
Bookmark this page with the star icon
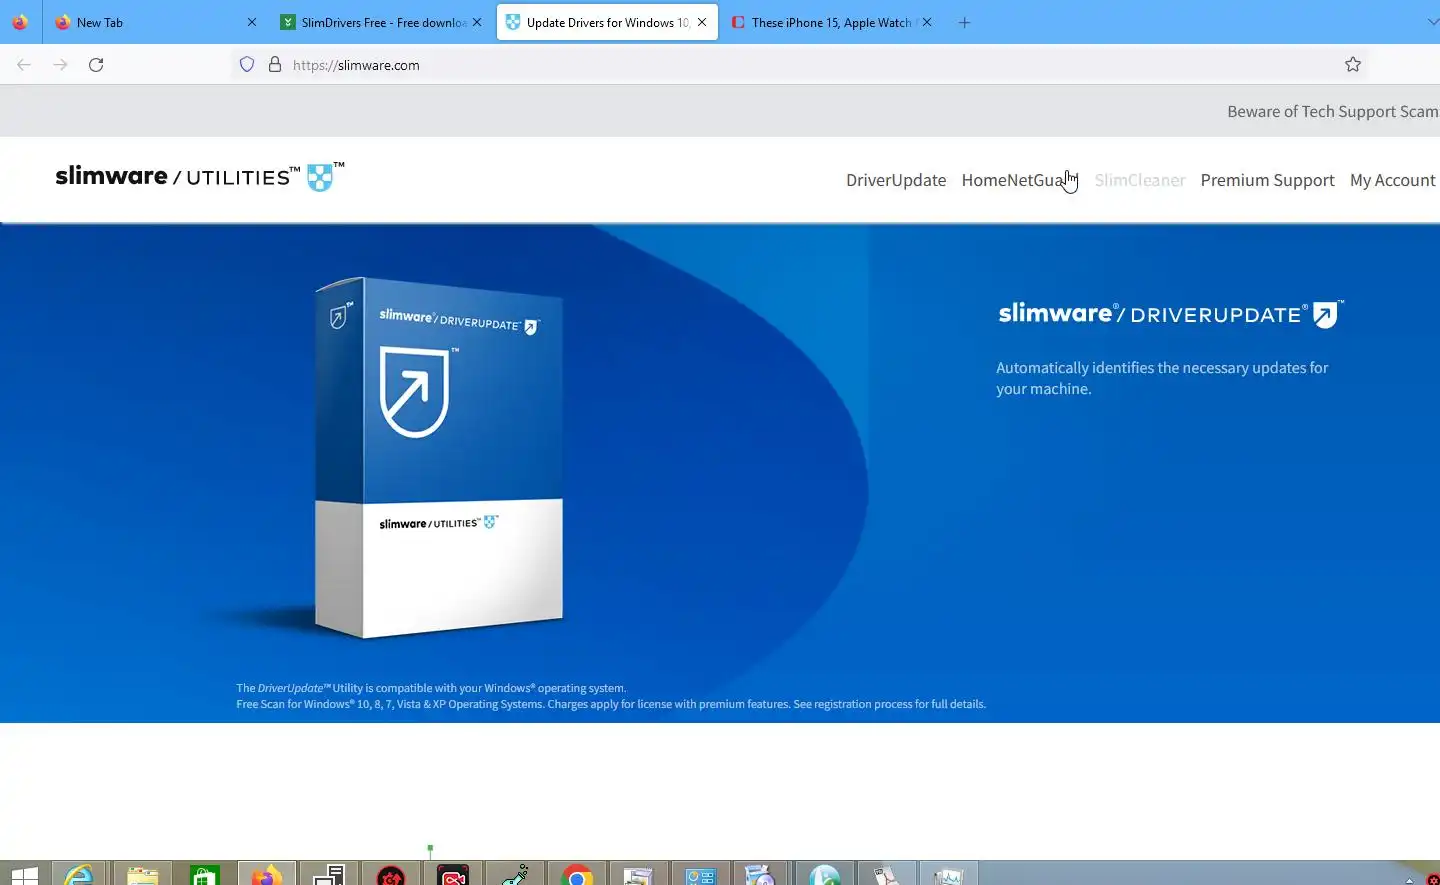(1353, 65)
